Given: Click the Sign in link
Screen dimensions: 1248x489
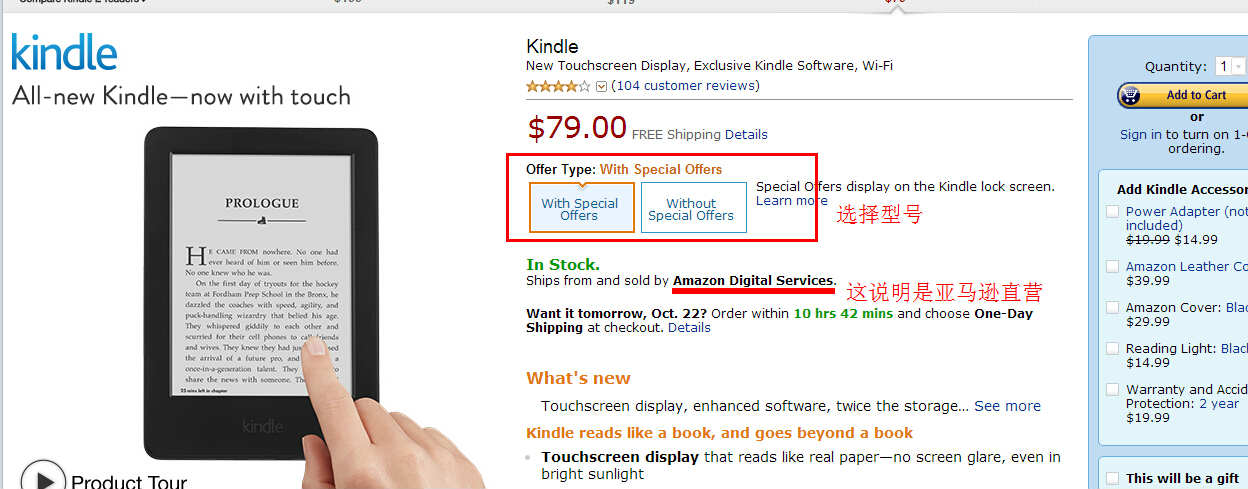Looking at the screenshot, I should (x=1140, y=135).
